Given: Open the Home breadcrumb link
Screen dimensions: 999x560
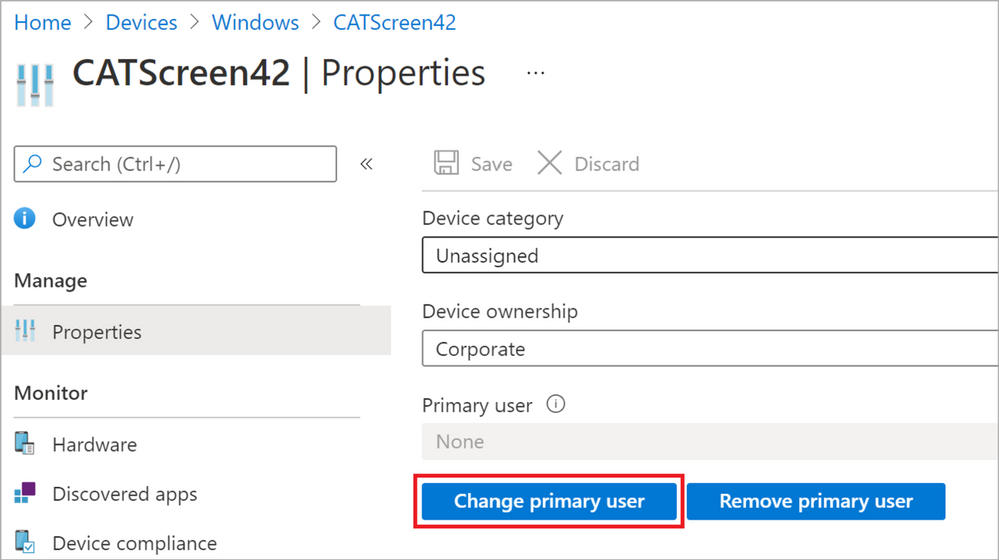Looking at the screenshot, I should 43,22.
